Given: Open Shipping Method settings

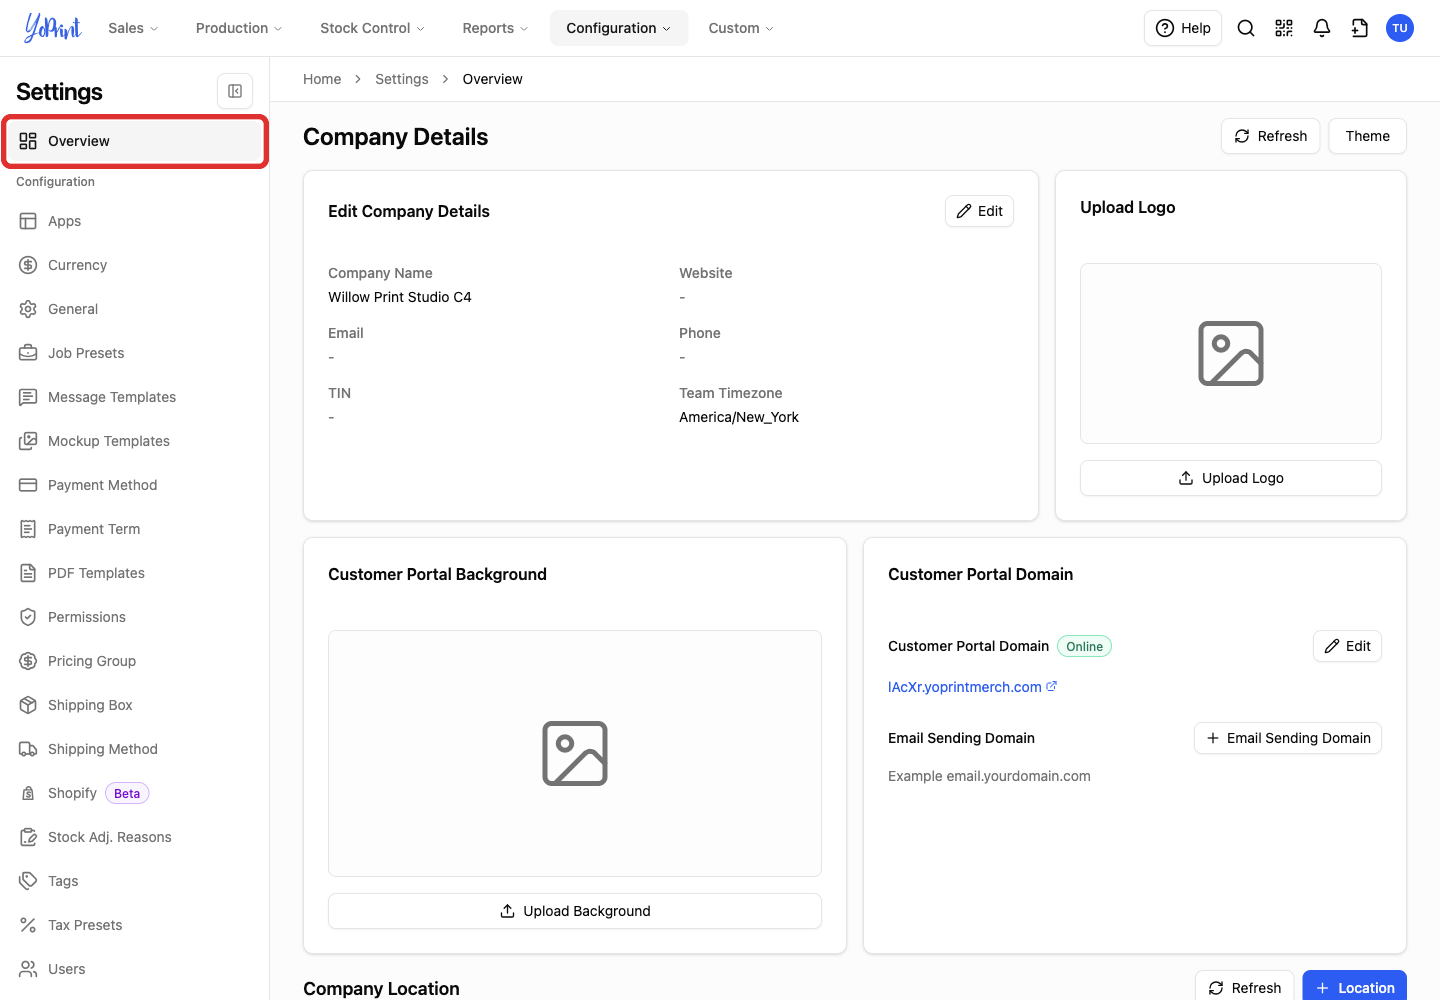Looking at the screenshot, I should 134,749.
